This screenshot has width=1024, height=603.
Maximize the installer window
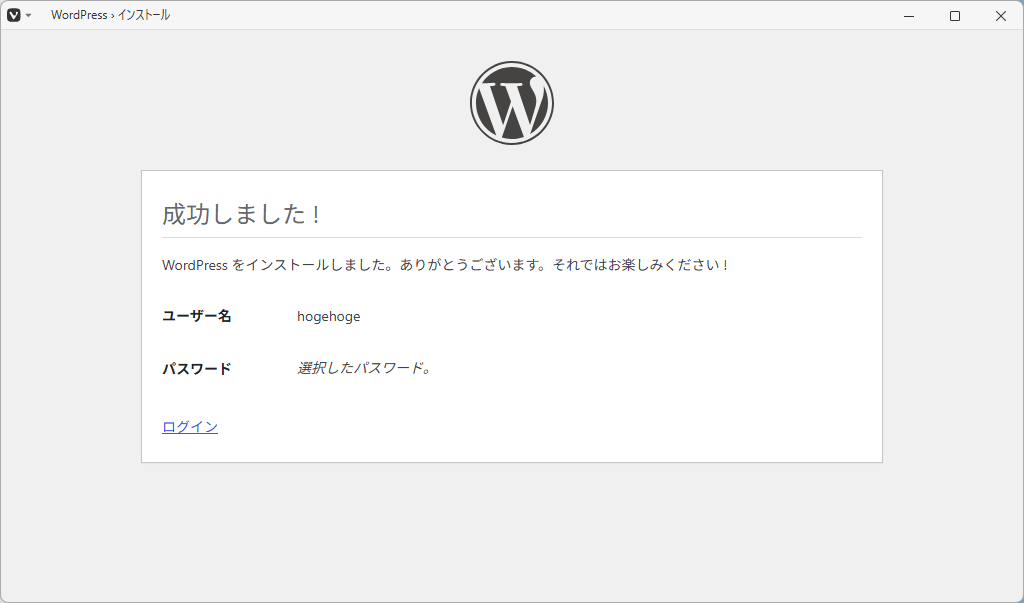click(955, 16)
